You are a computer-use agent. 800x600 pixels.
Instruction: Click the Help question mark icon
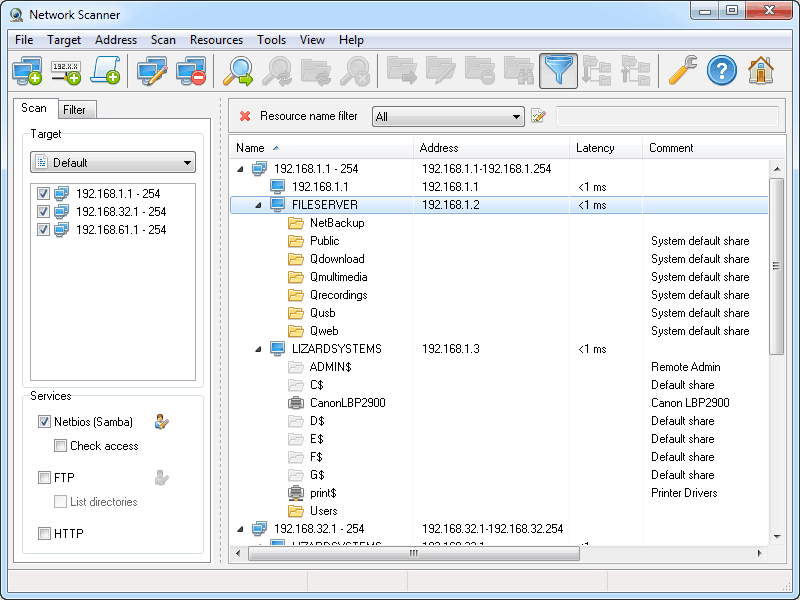tap(722, 71)
